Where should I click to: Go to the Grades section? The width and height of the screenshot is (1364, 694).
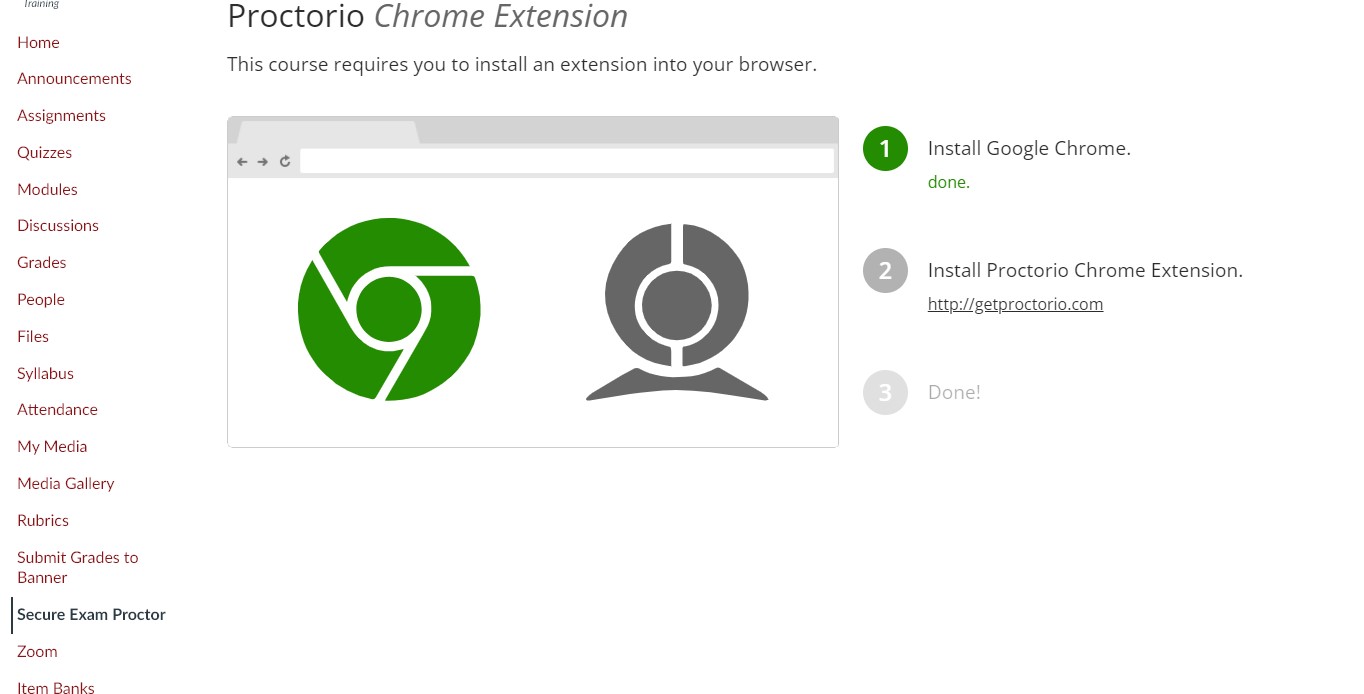pos(41,262)
